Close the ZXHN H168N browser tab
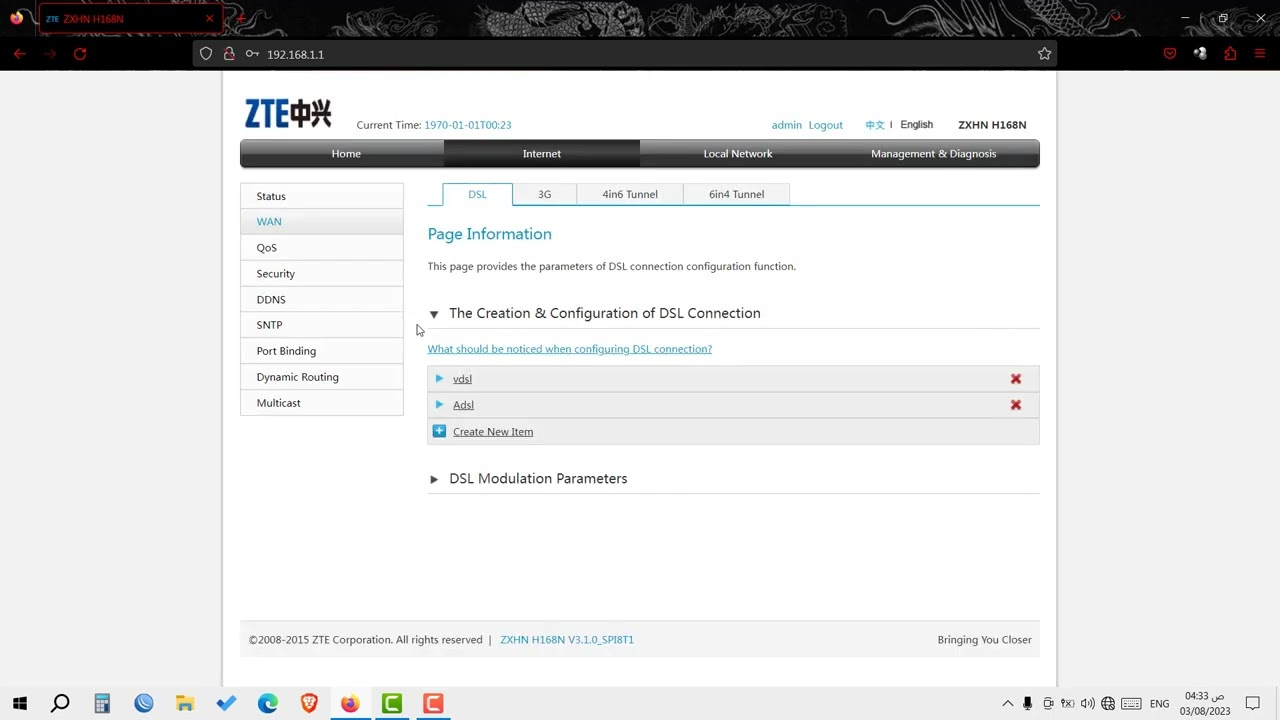 (x=209, y=19)
